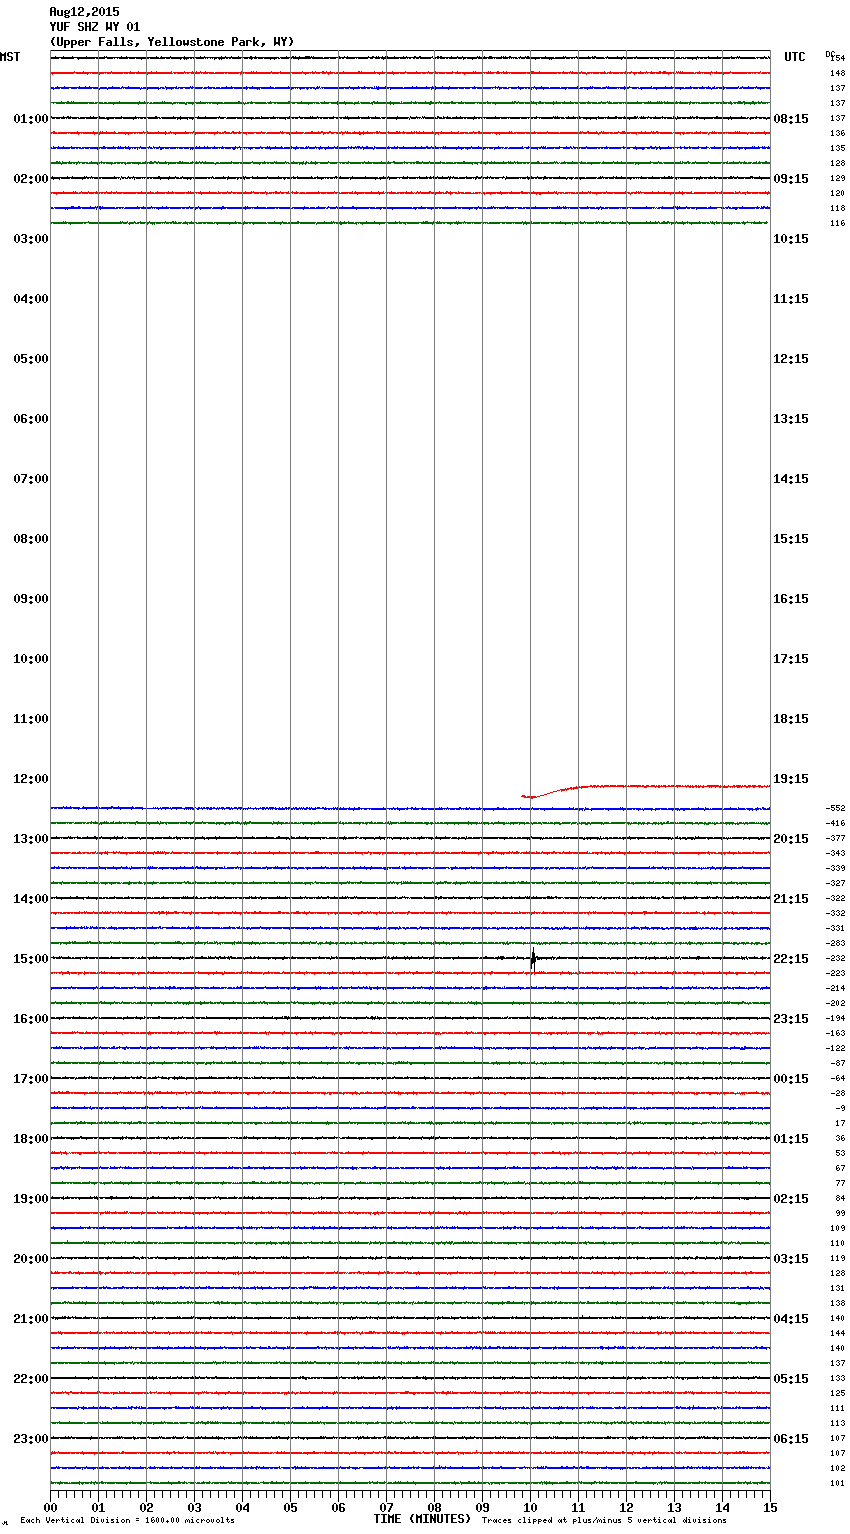Click the 00:15 UTC time label
850x1534 pixels.
pyautogui.click(x=791, y=1079)
